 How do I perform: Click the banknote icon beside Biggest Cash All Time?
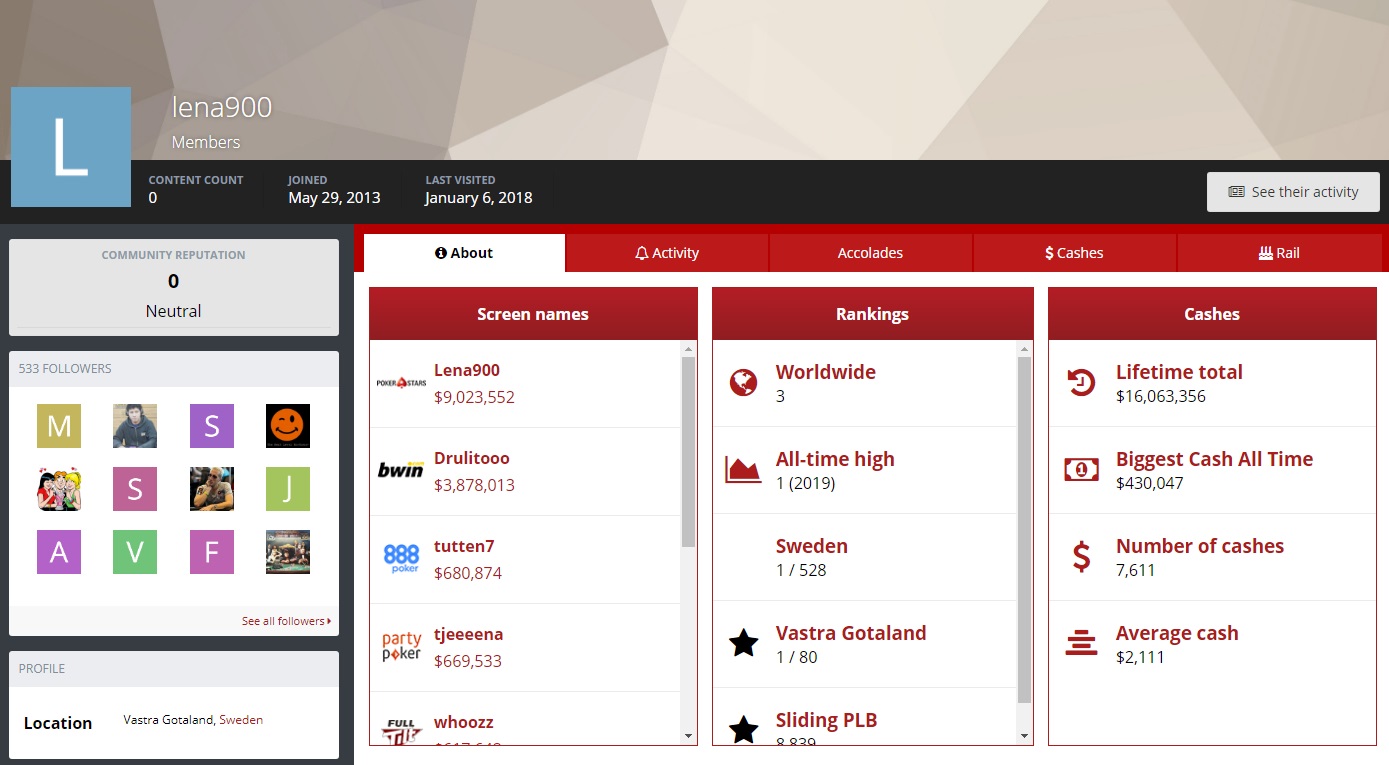tap(1081, 469)
